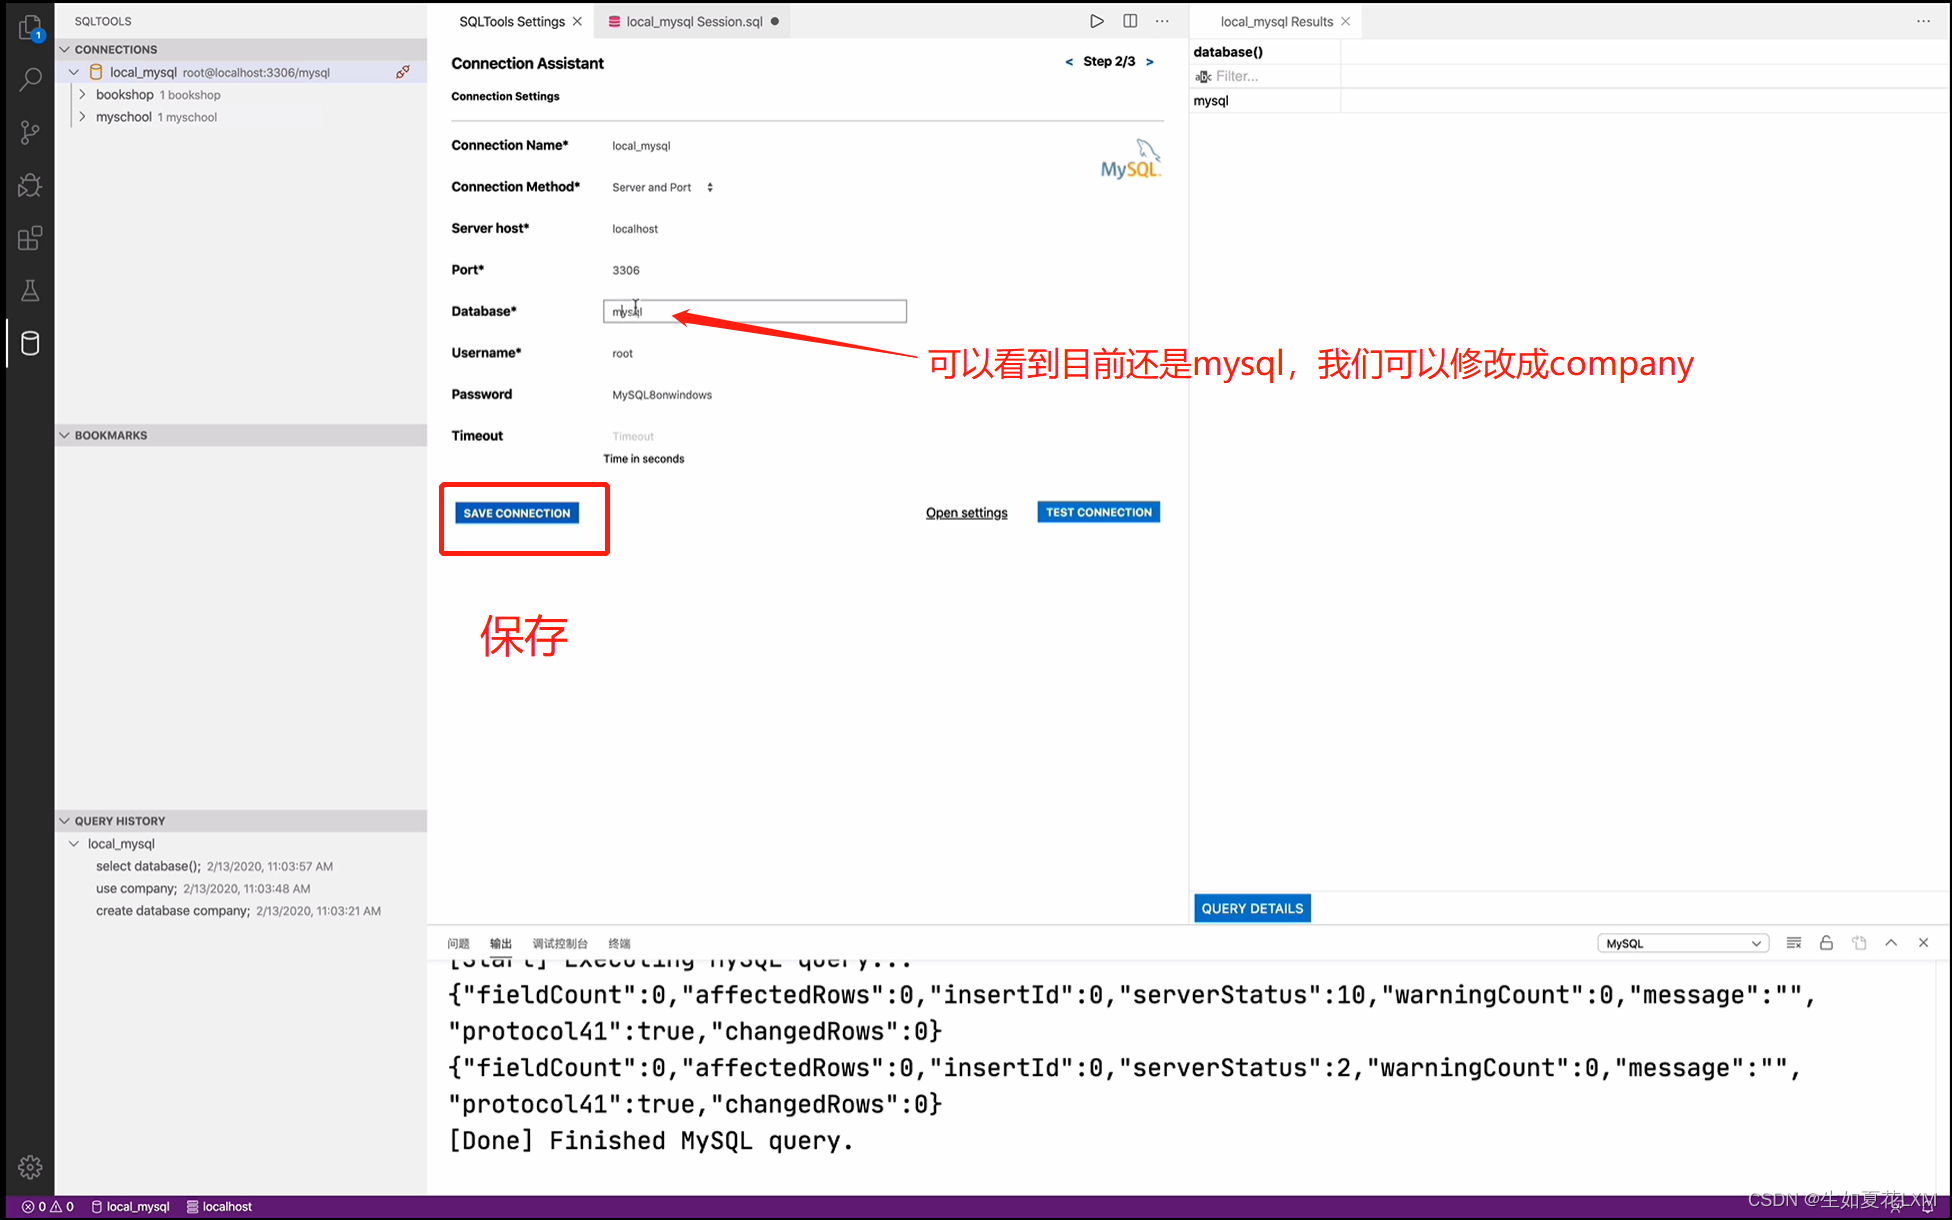Screen dimensions: 1952x1220
Task: Click the Connection Name field local_mysql
Action: (x=755, y=146)
